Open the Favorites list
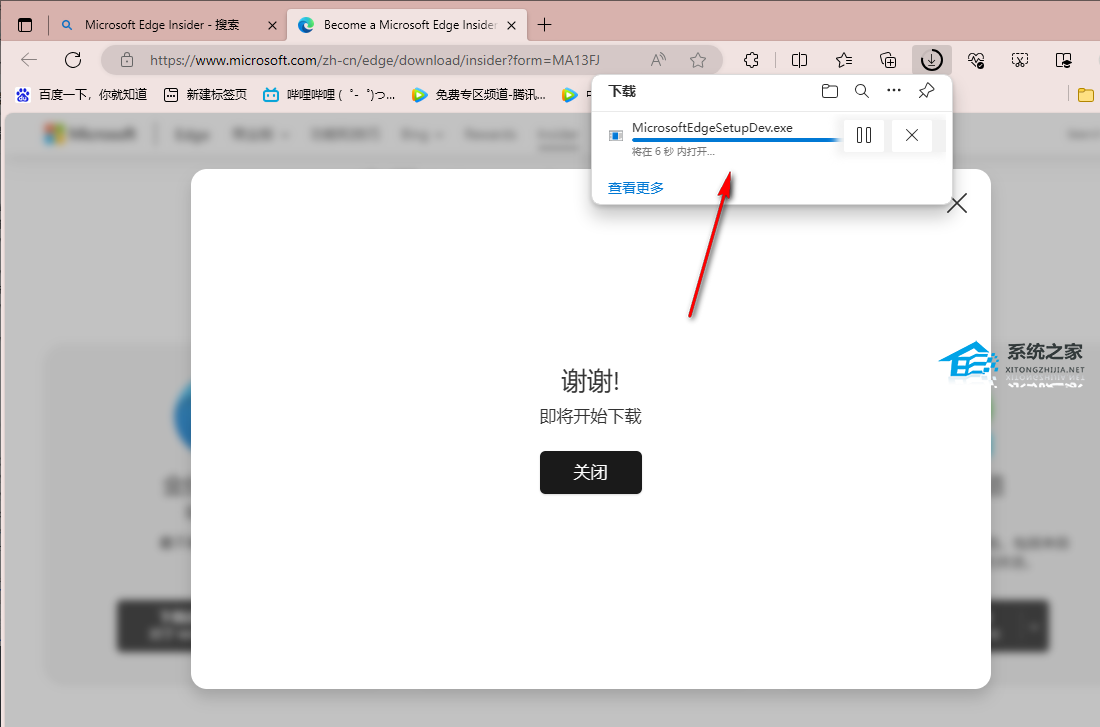1100x727 pixels. [844, 60]
